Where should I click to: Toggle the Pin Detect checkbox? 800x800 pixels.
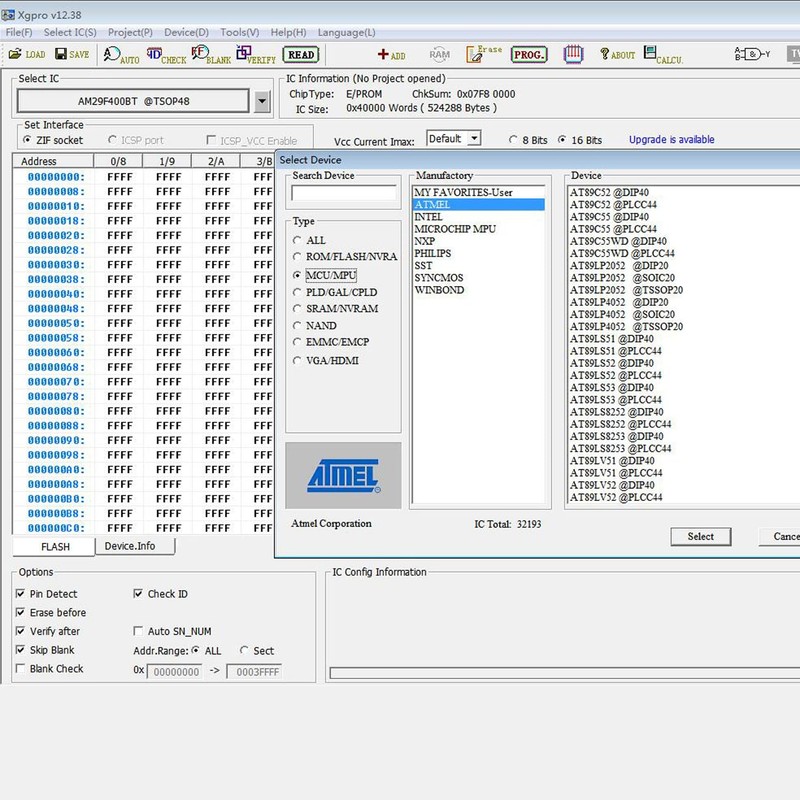(x=47, y=594)
